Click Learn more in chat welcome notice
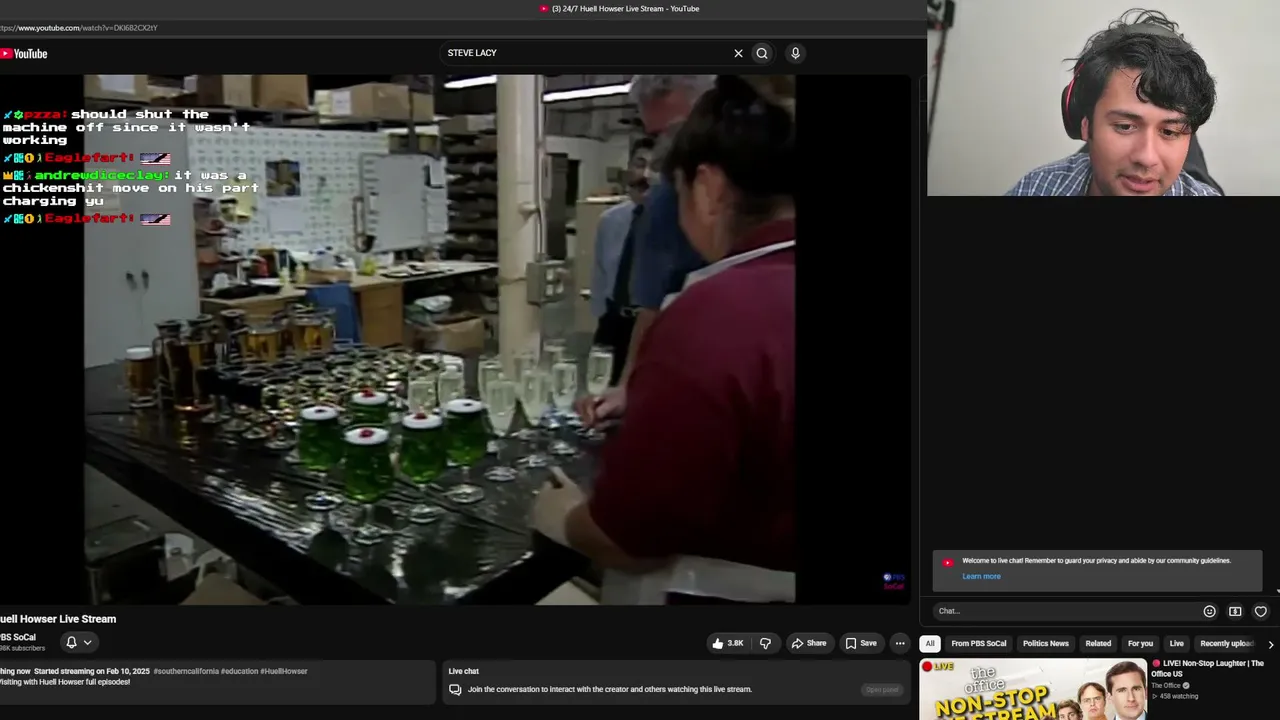 981,576
